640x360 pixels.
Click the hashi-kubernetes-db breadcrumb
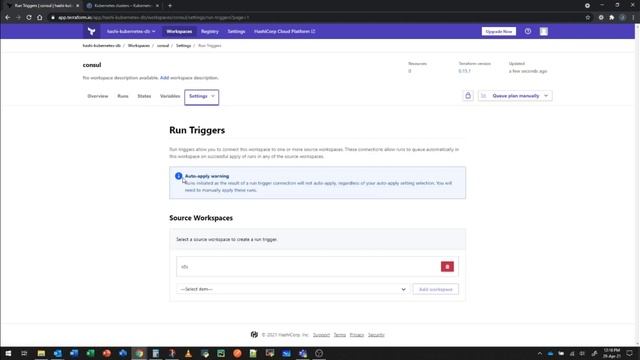[x=102, y=46]
